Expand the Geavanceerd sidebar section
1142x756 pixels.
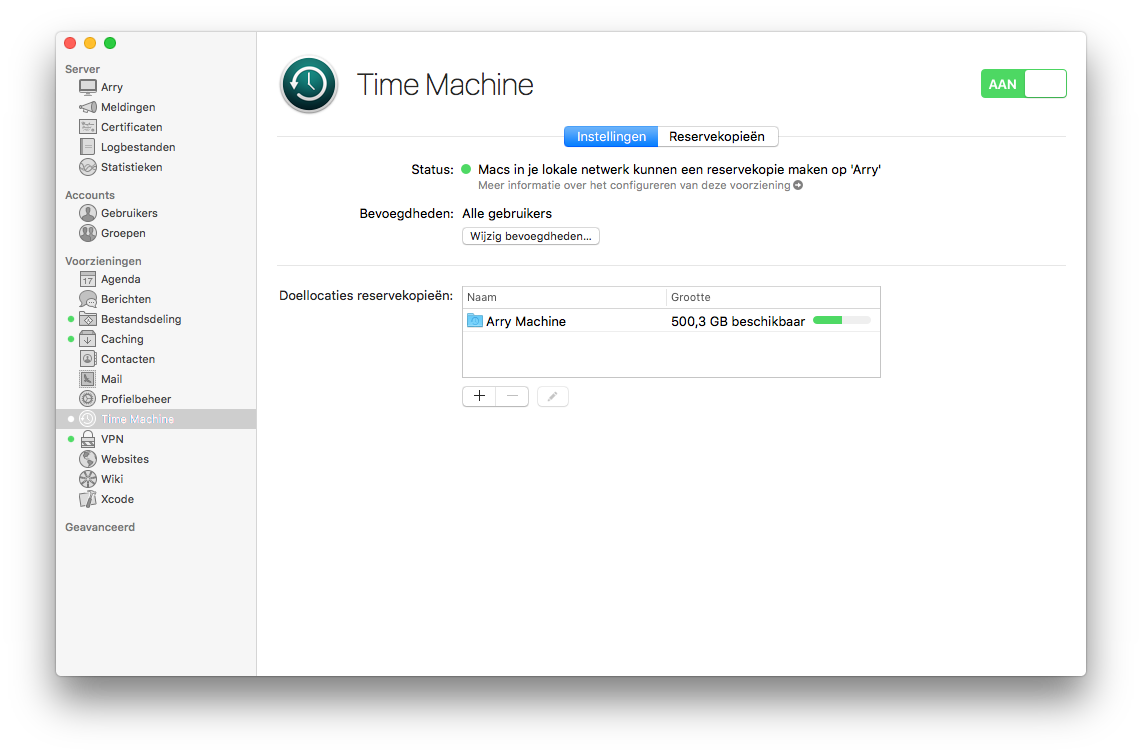(100, 527)
